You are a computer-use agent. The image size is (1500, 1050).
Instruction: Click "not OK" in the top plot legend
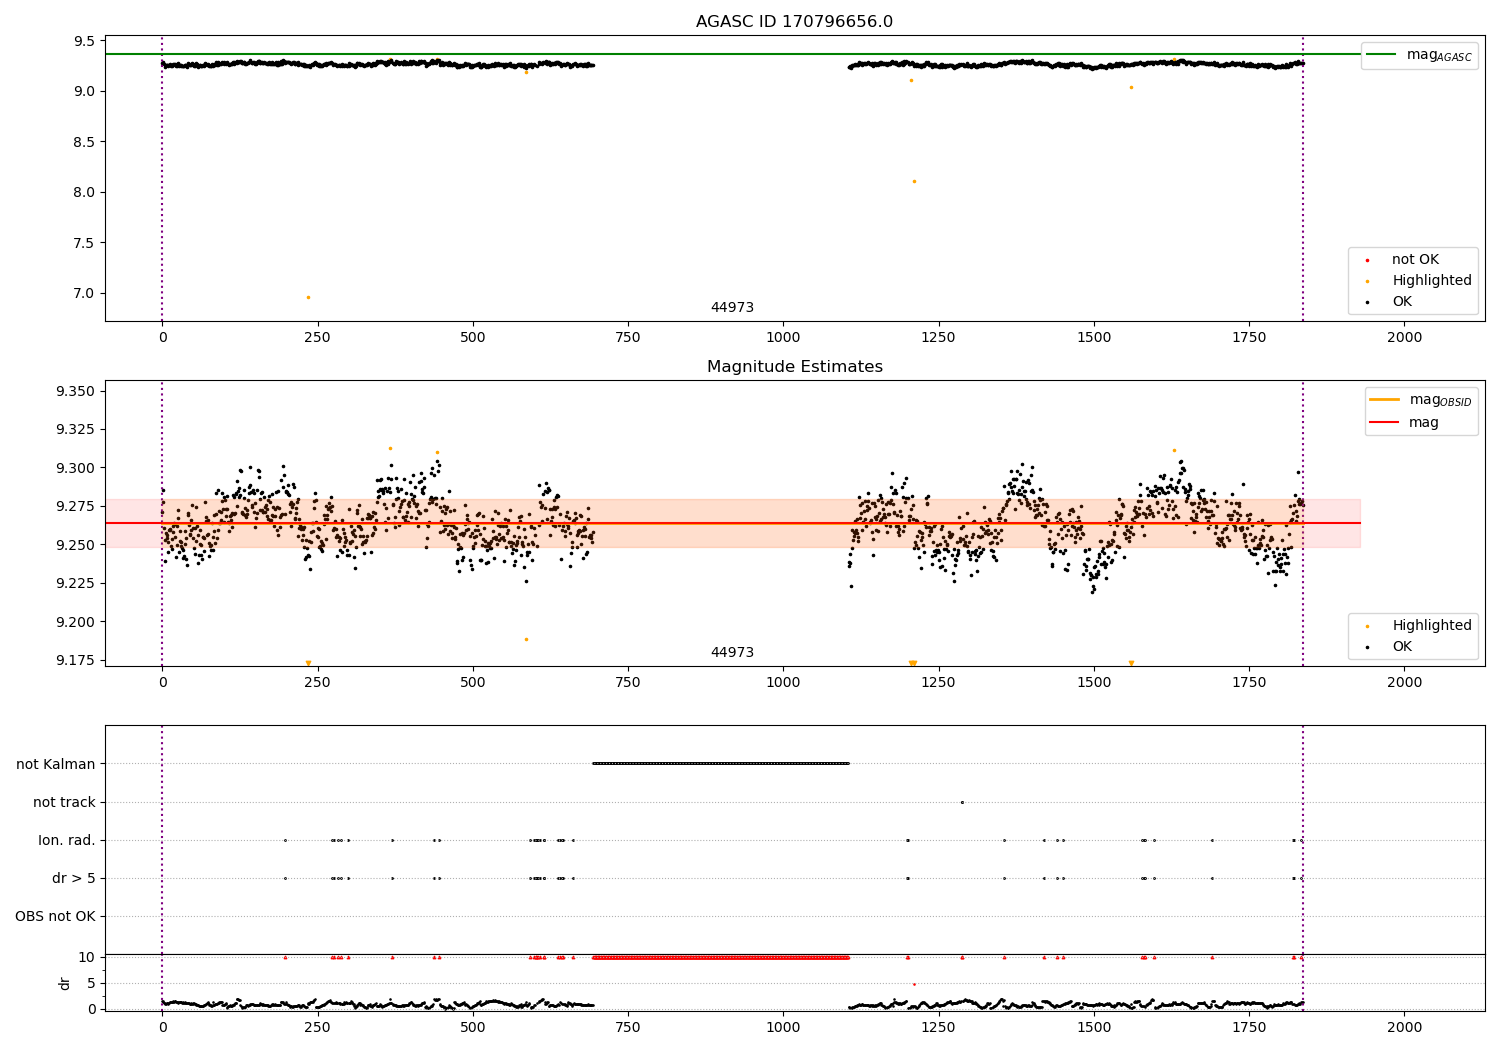[1414, 260]
